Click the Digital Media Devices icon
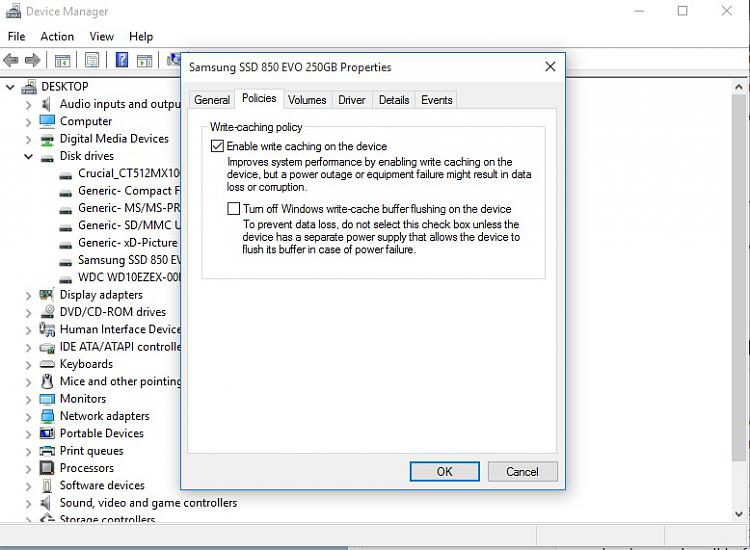750x550 pixels. tap(47, 139)
